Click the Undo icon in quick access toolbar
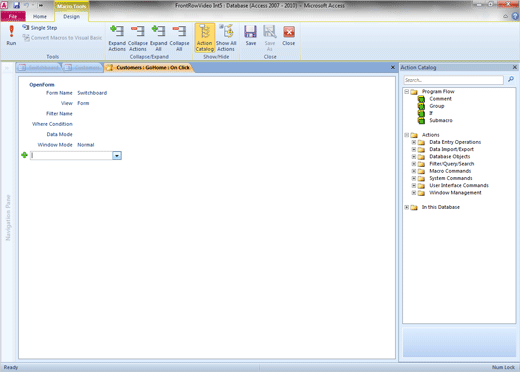Screen dimensions: 520x372 (x=26, y=5)
